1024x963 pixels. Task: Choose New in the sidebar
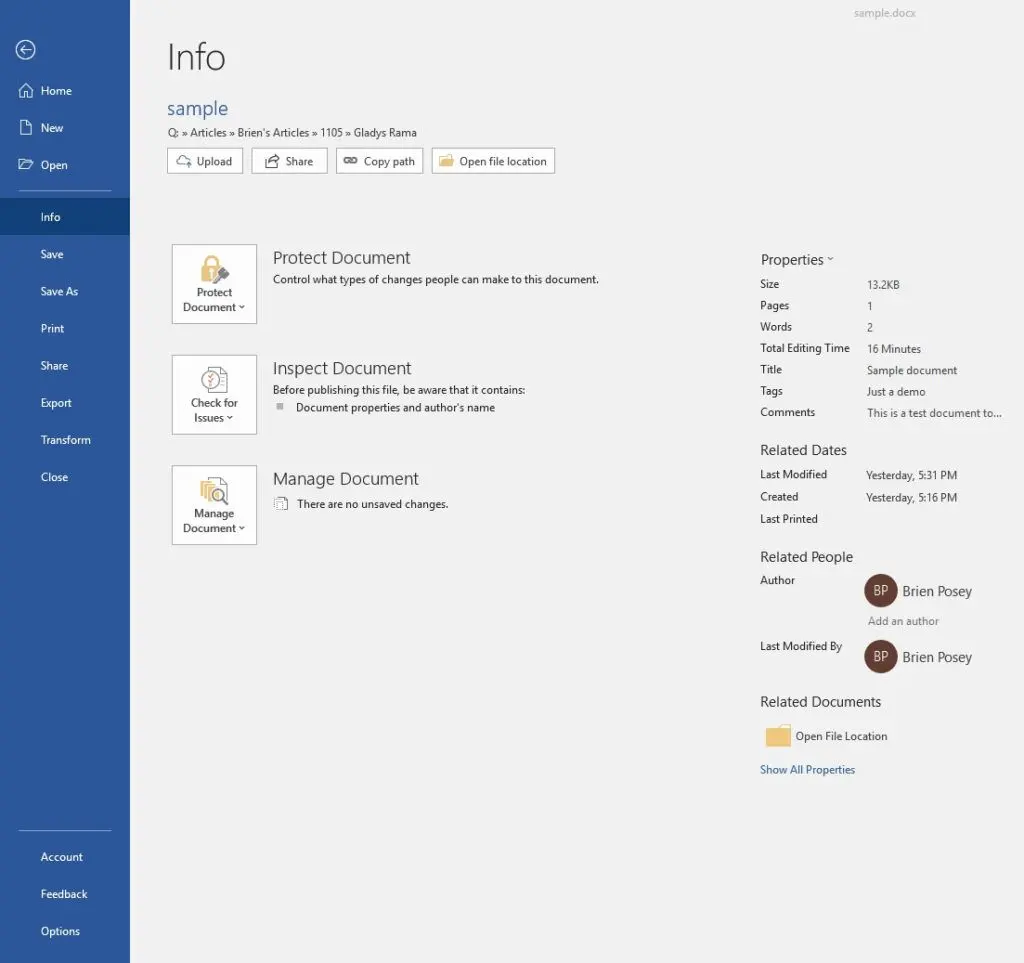[x=65, y=128]
